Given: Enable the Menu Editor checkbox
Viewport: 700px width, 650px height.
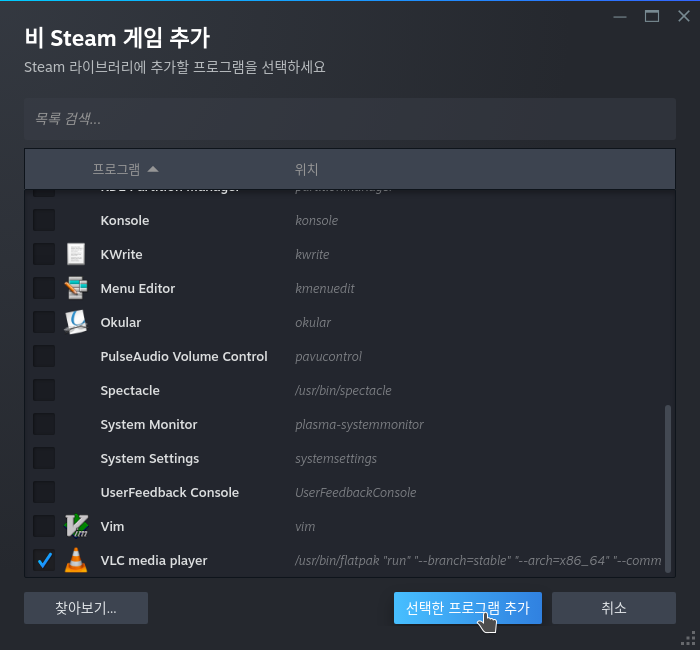Looking at the screenshot, I should (44, 288).
